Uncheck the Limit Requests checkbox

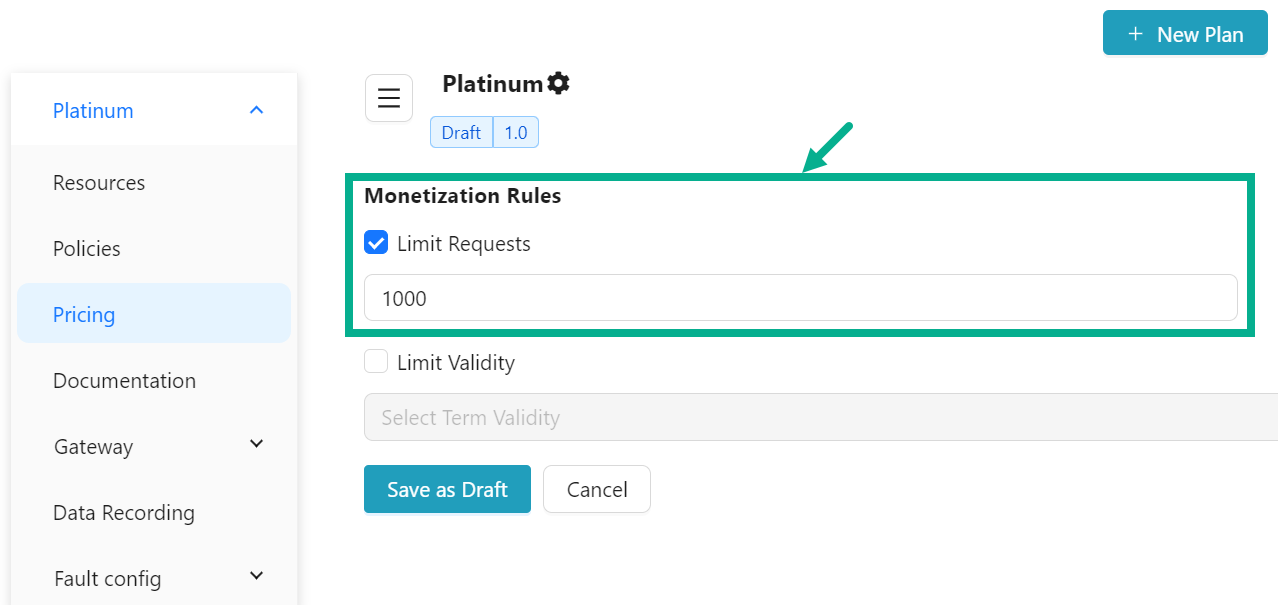pyautogui.click(x=376, y=243)
